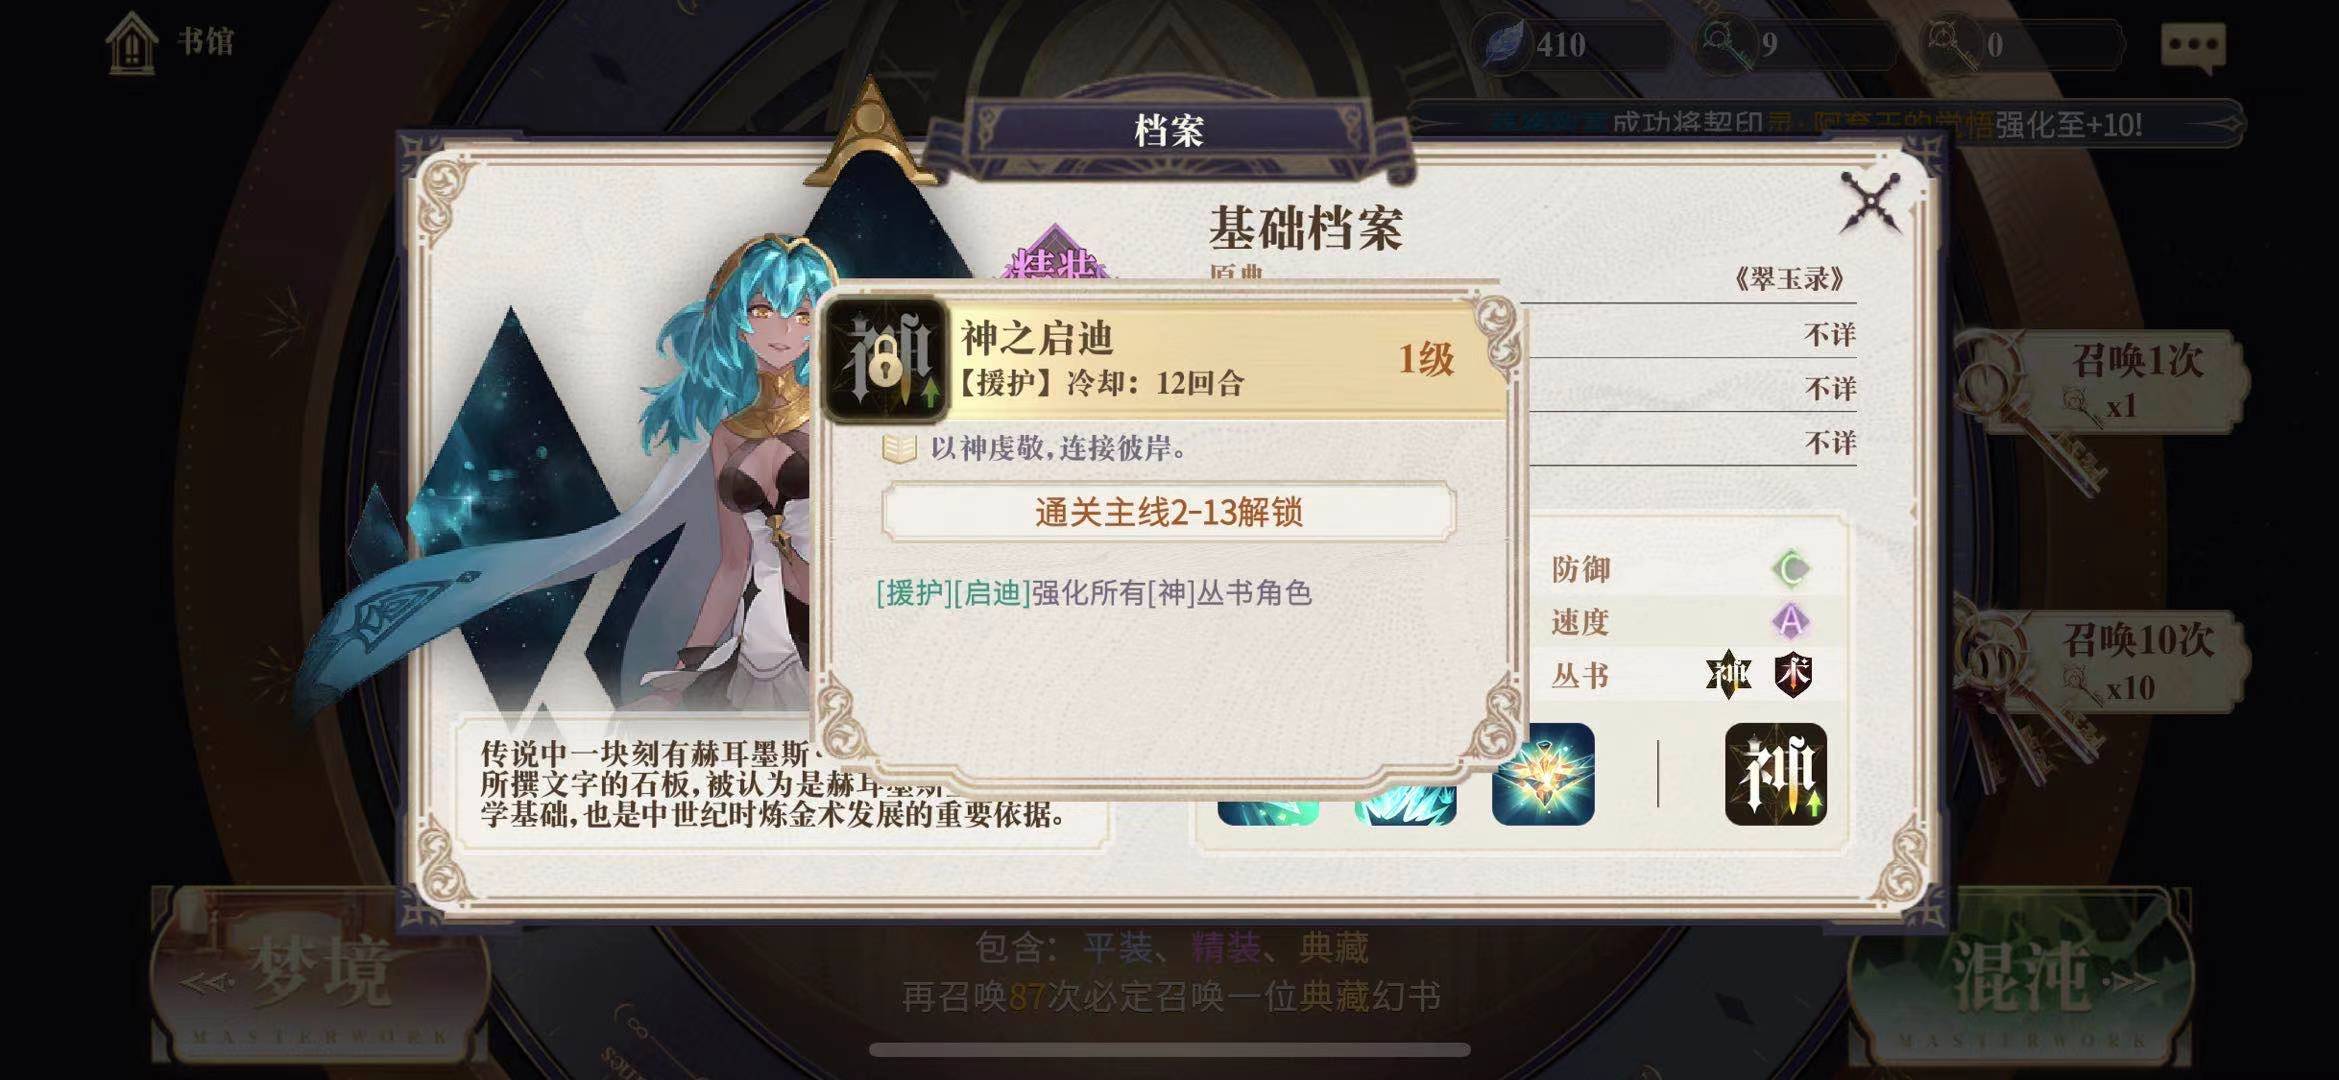Viewport: 2339px width, 1080px height.
Task: Switch to the 混沌 banner on the right
Action: tap(2020, 975)
